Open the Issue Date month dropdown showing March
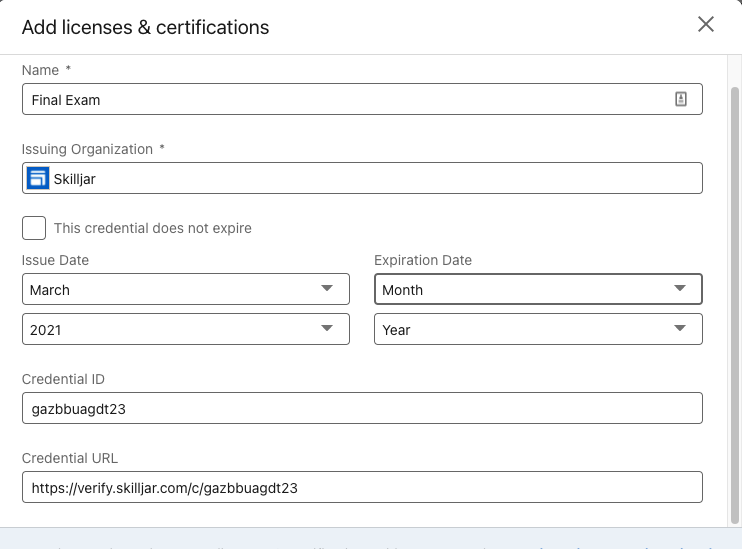This screenshot has height=549, width=742. pyautogui.click(x=185, y=289)
